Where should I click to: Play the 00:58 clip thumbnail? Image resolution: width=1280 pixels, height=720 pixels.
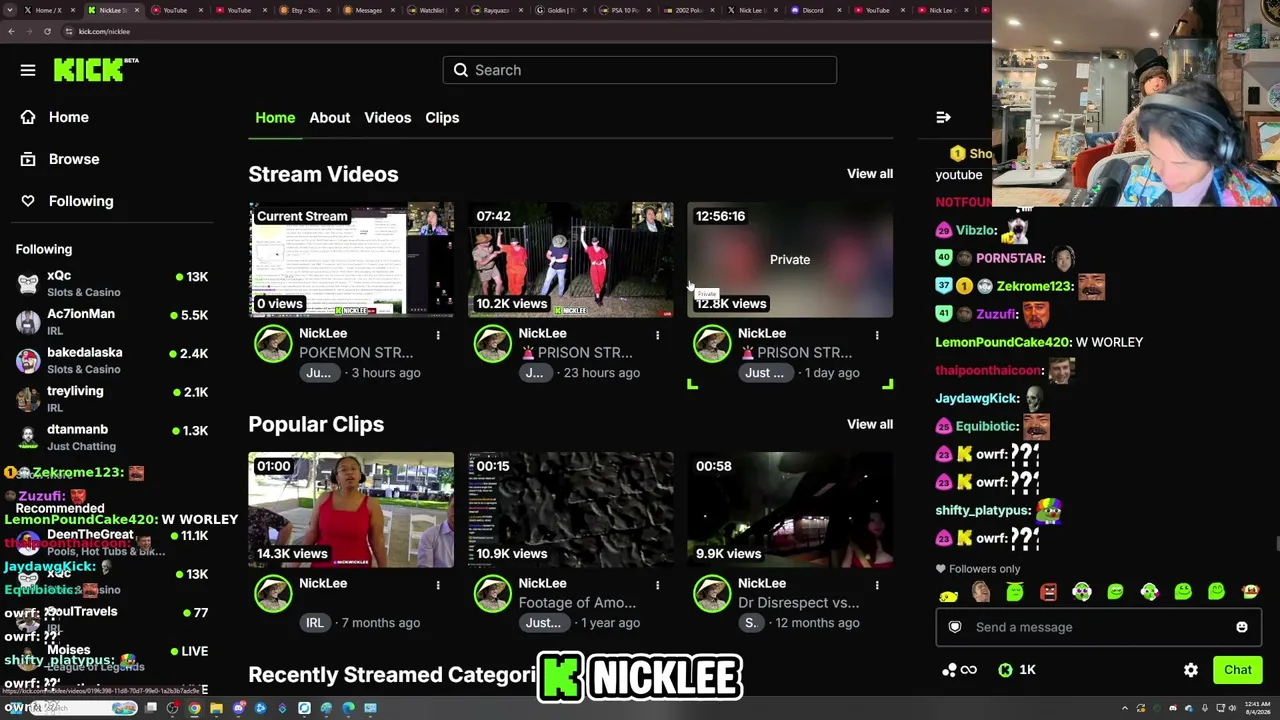coord(790,510)
